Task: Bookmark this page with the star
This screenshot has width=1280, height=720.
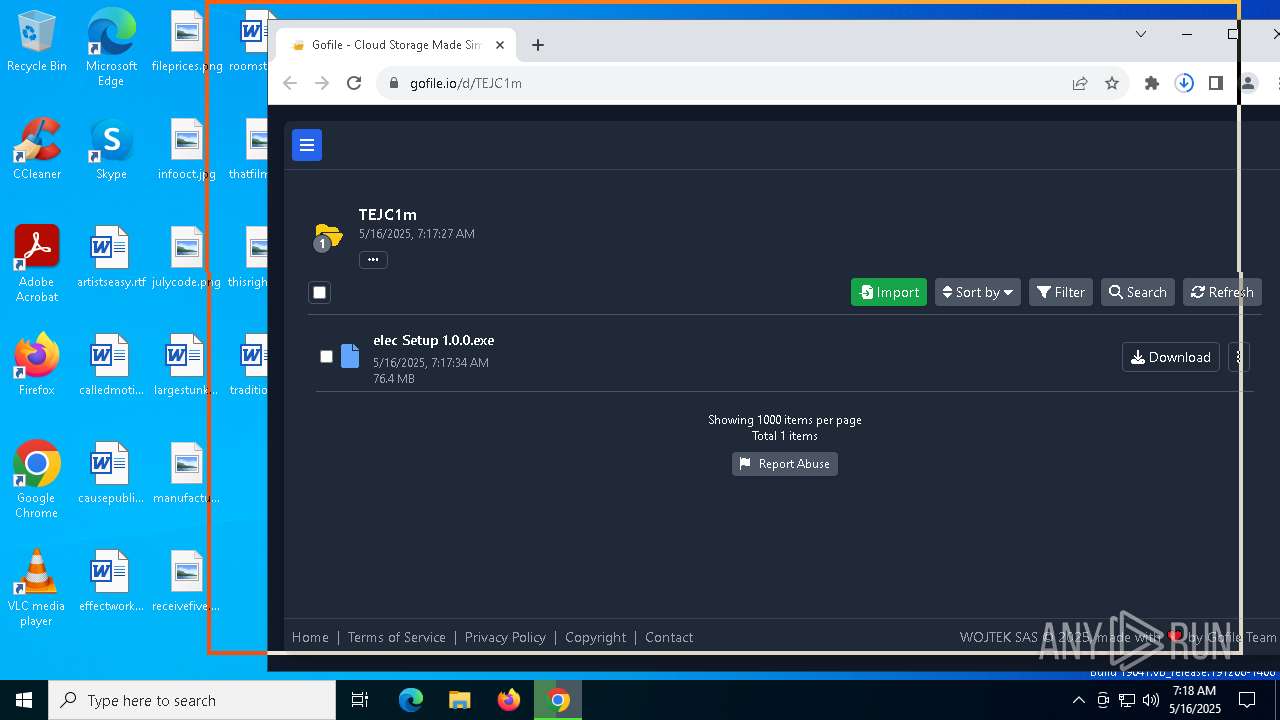Action: (x=1112, y=84)
